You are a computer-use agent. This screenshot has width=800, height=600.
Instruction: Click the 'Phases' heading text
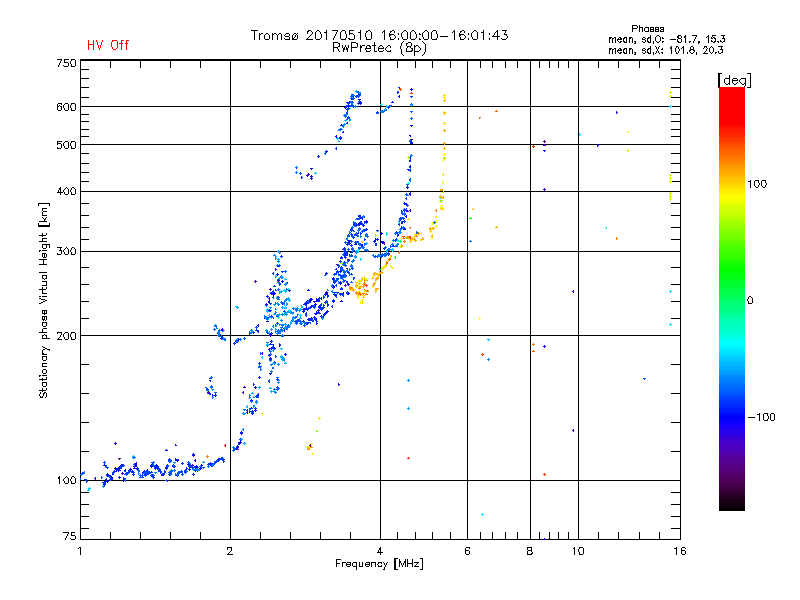coord(647,29)
